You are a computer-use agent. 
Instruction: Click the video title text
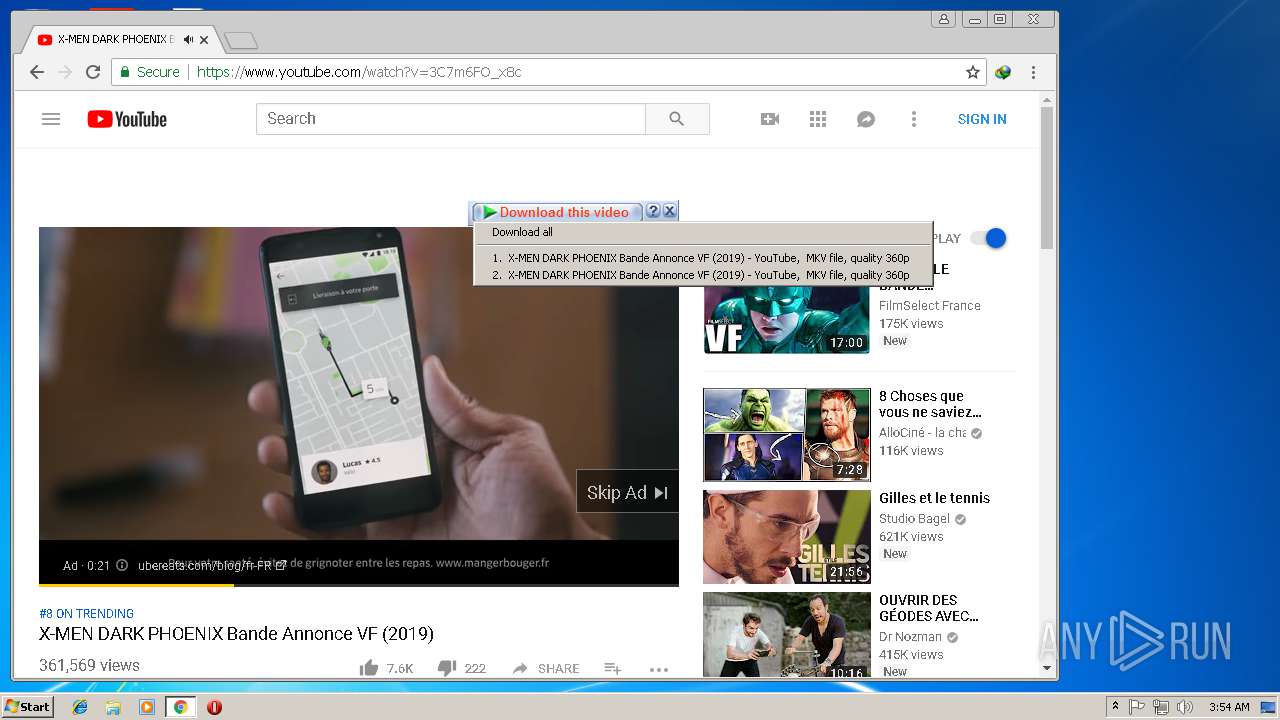click(236, 634)
